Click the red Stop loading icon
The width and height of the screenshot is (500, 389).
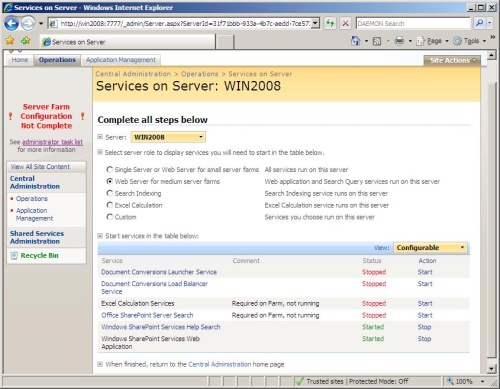tap(346, 23)
